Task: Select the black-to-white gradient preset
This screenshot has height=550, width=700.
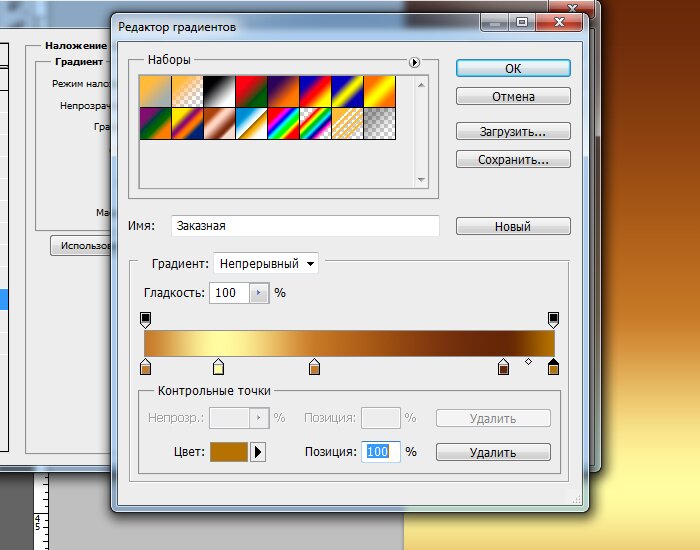Action: click(x=218, y=92)
